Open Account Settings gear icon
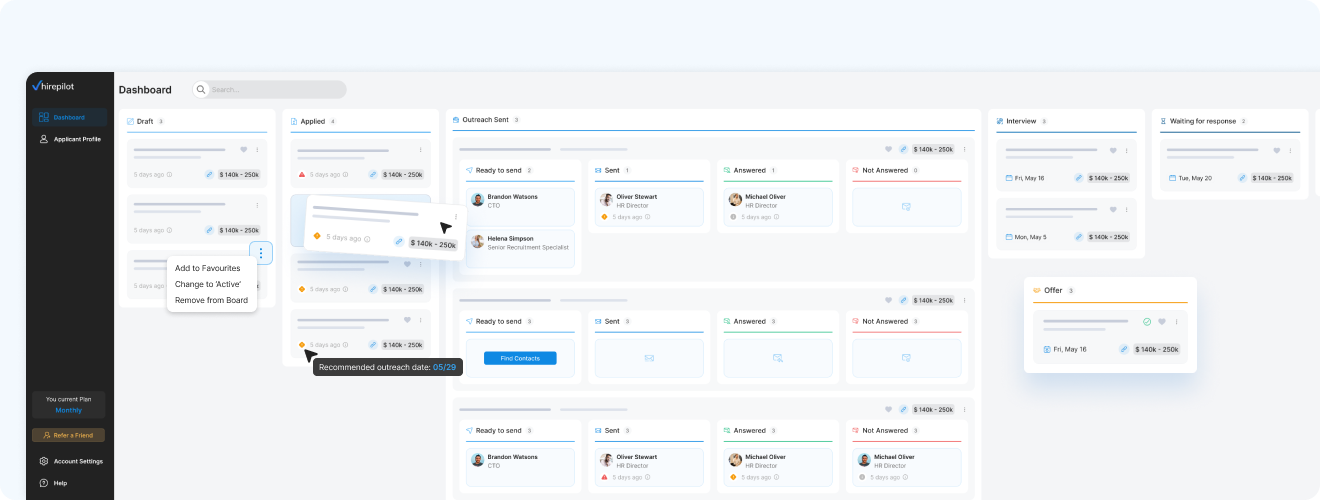1320x500 pixels. click(44, 461)
